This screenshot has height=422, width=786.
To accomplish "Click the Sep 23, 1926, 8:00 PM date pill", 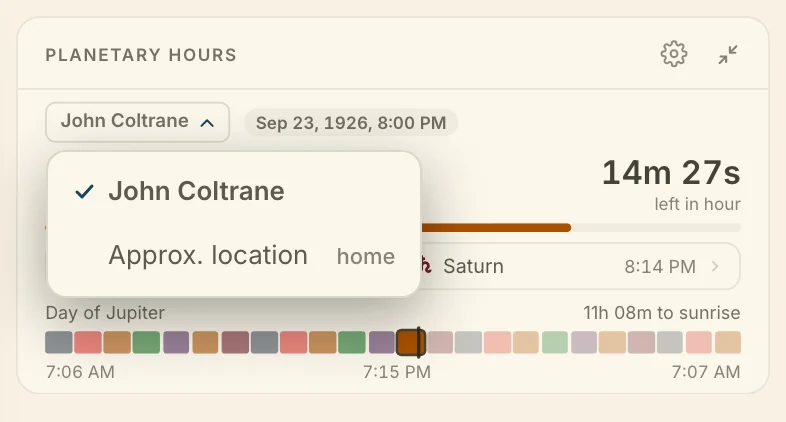I will pyautogui.click(x=351, y=123).
